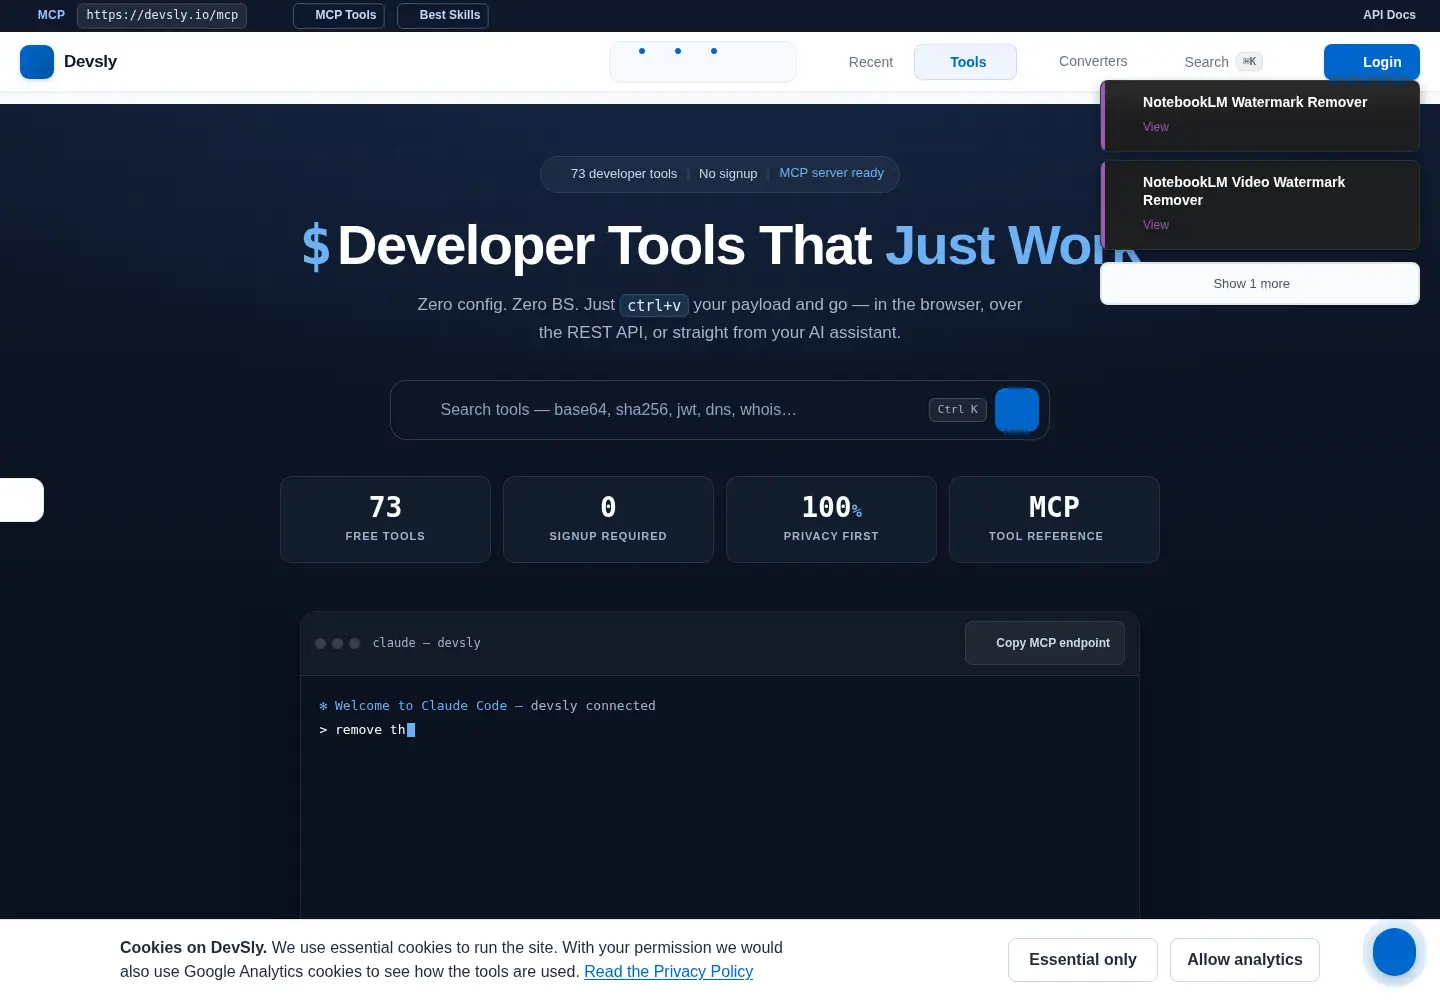This screenshot has width=1440, height=1000.
Task: Click the Login button
Action: tap(1372, 62)
